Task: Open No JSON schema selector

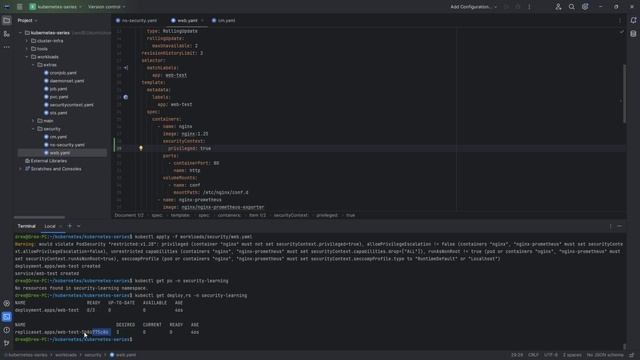Action: point(605,355)
